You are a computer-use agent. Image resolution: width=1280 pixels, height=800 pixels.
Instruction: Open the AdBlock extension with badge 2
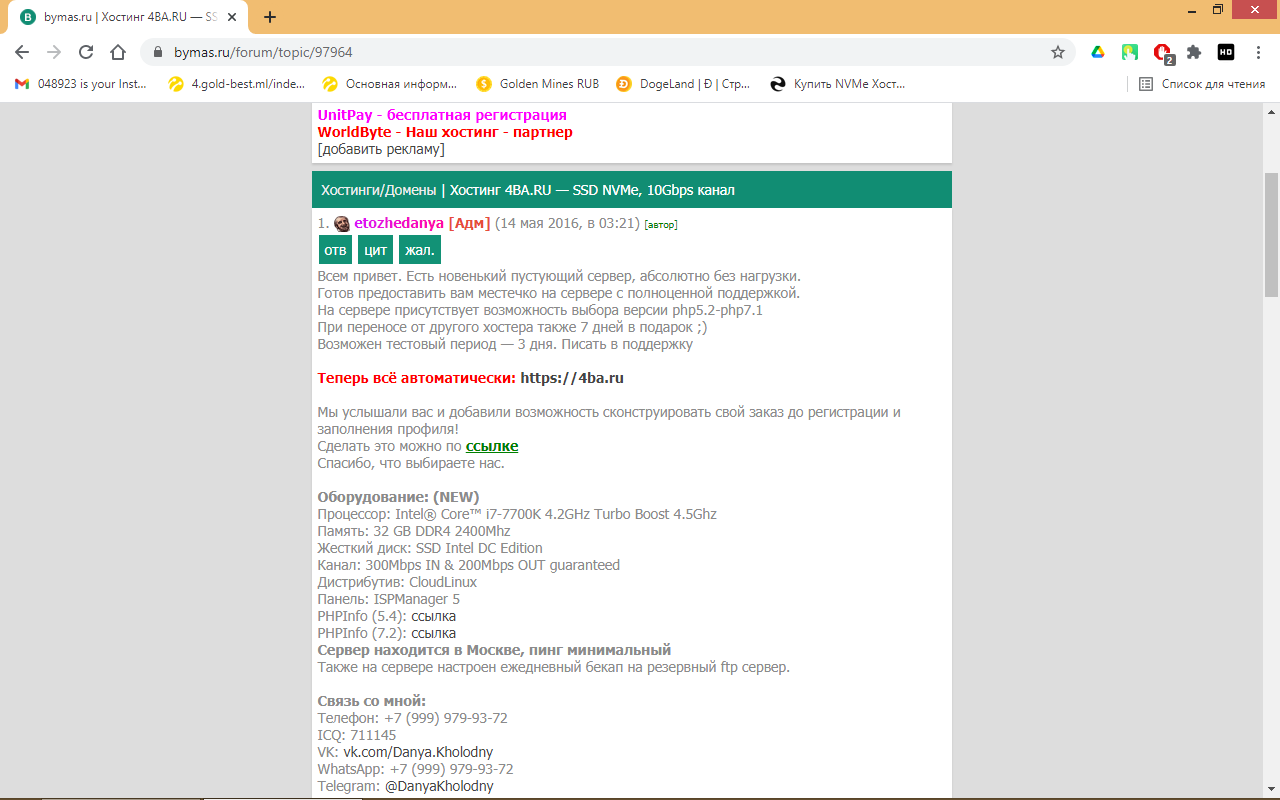[1161, 52]
